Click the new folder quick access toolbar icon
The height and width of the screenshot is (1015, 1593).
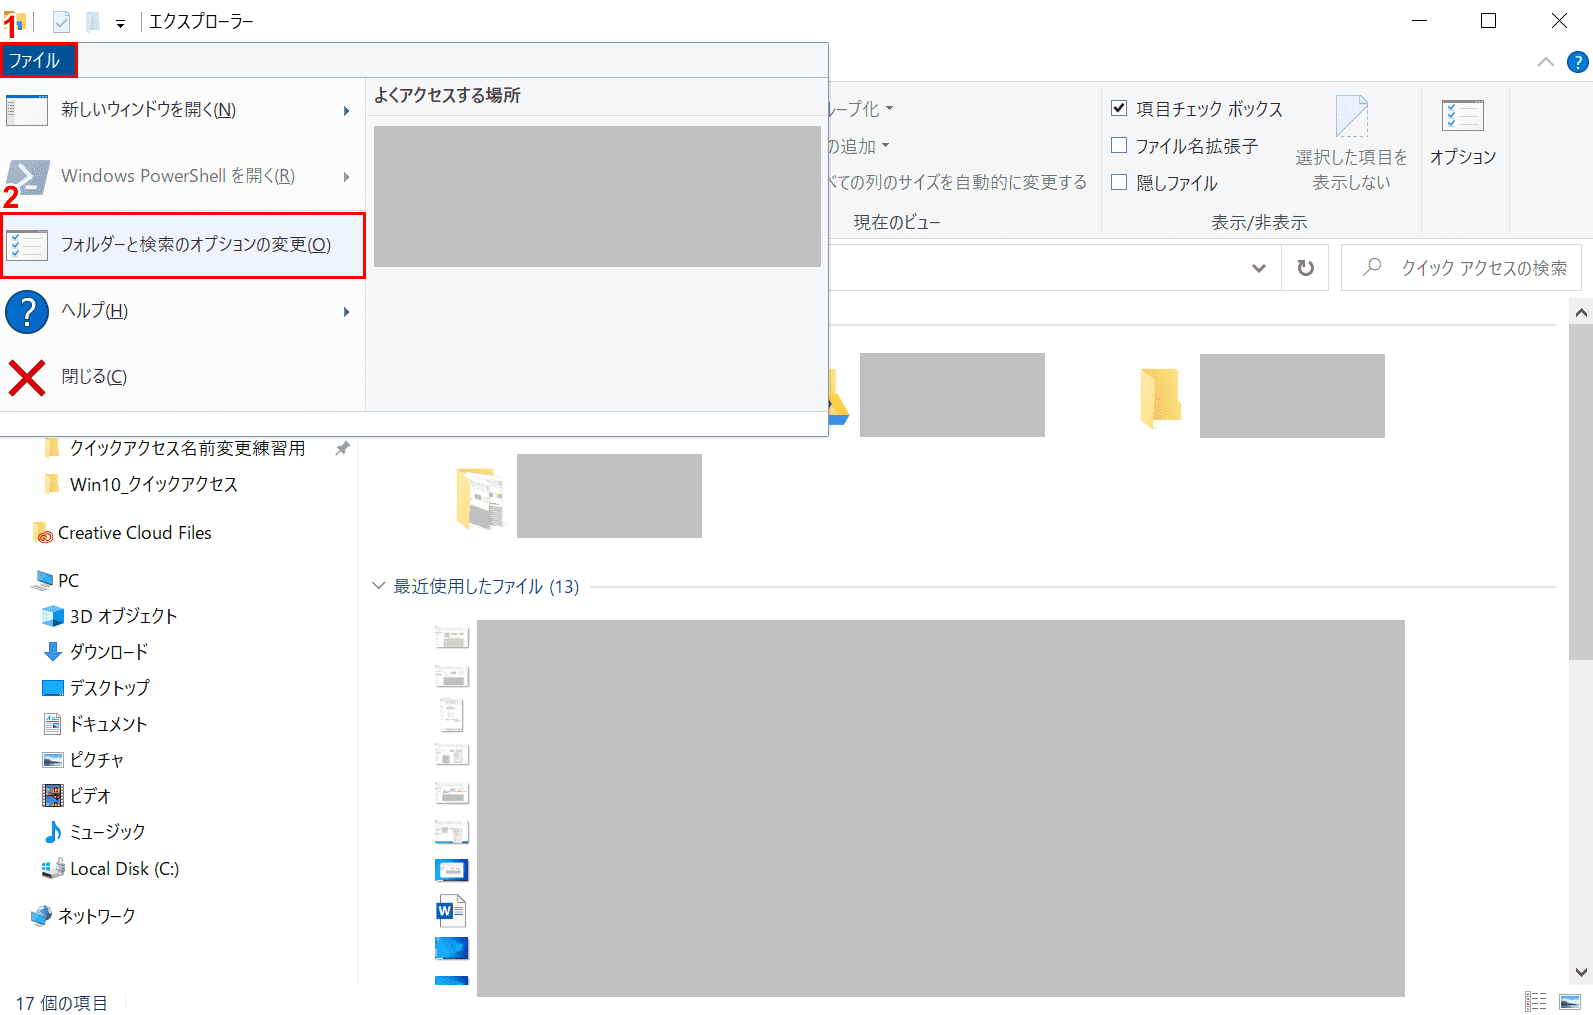click(93, 22)
